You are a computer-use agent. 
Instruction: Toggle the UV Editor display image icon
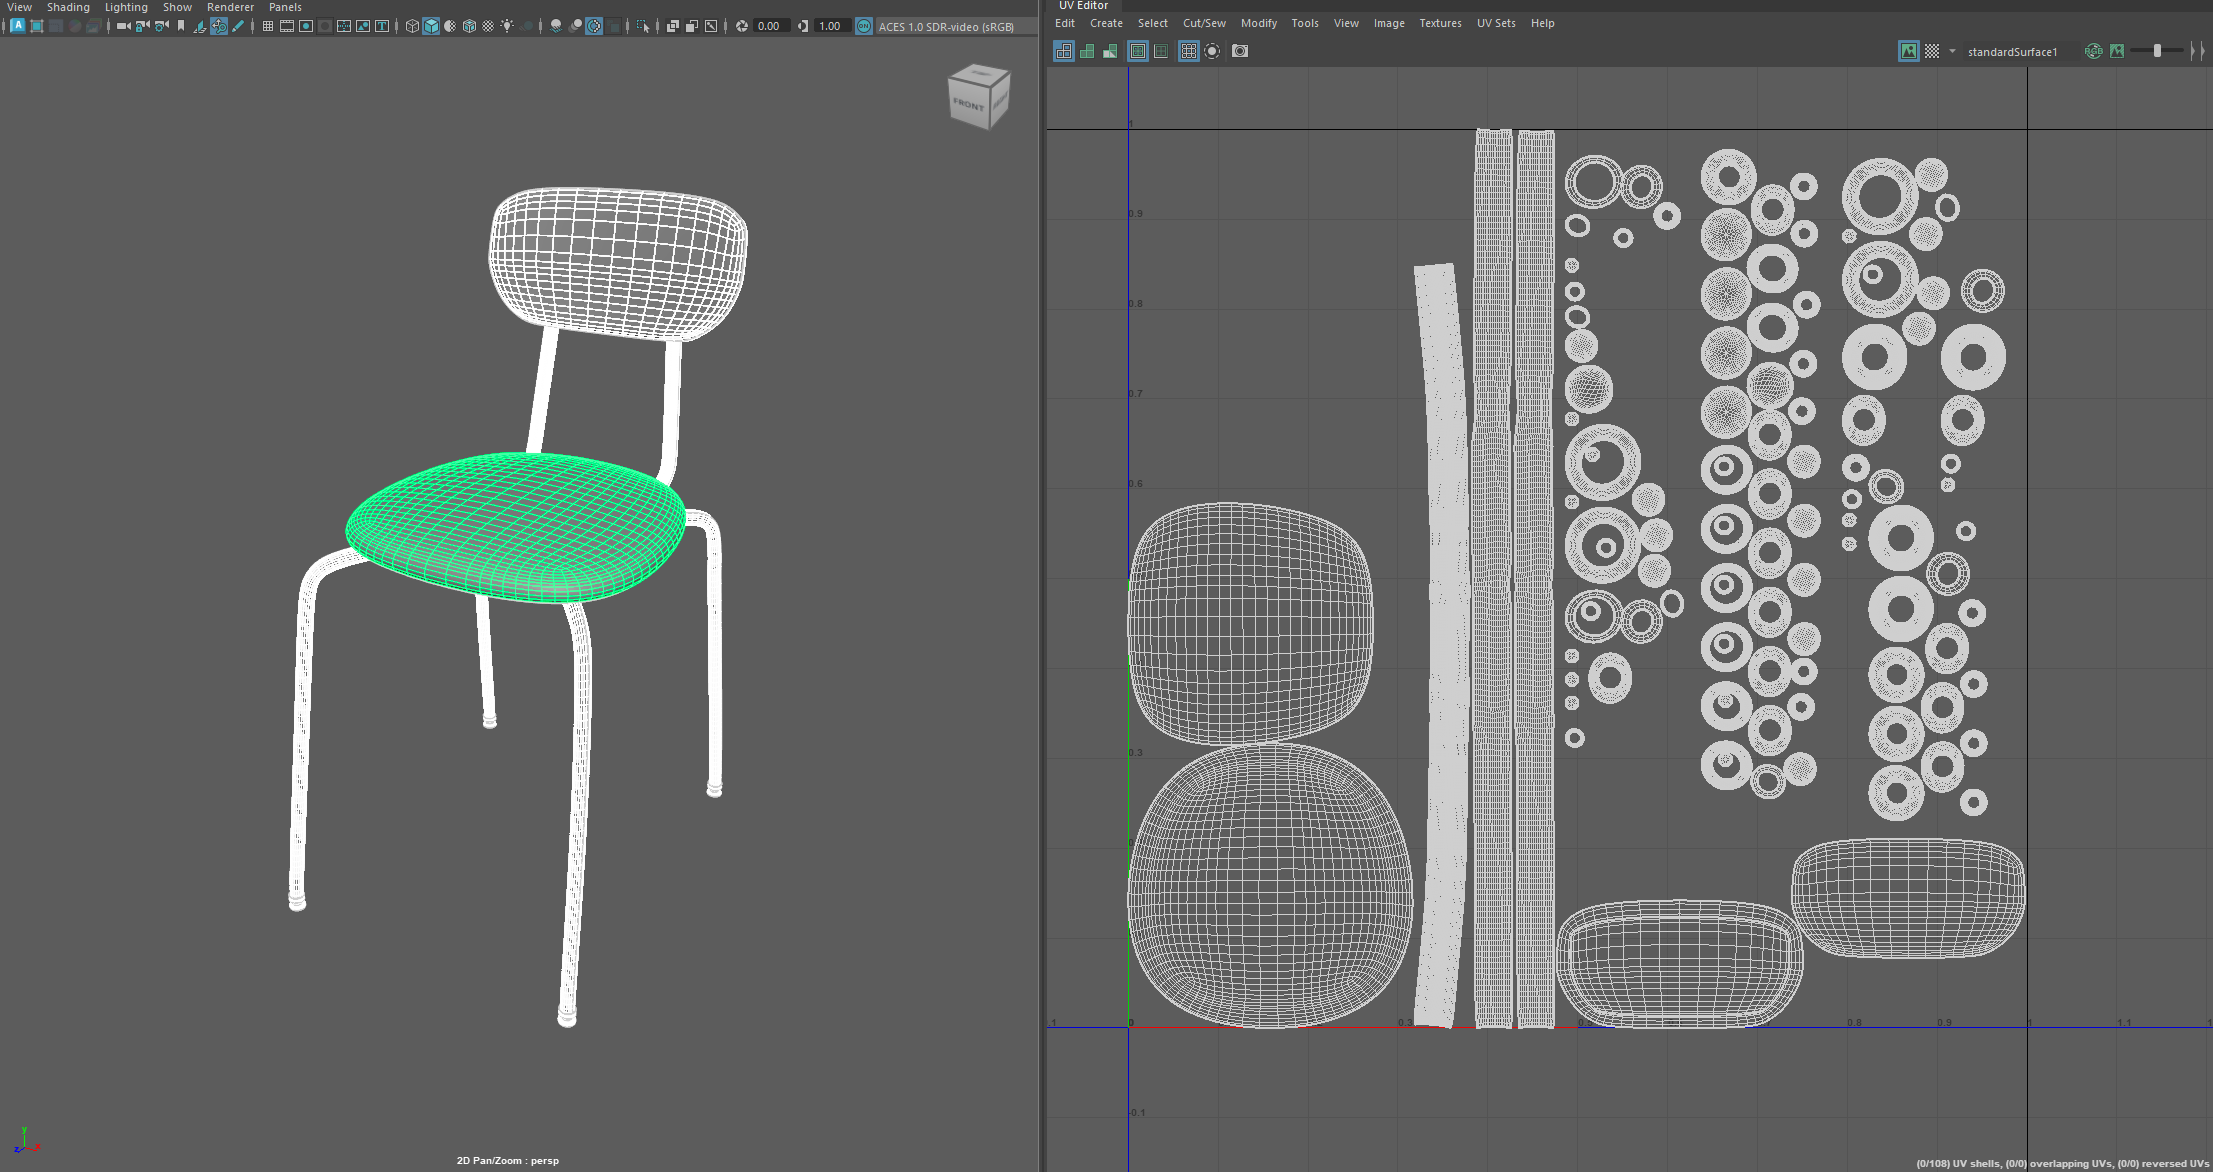pyautogui.click(x=1909, y=51)
